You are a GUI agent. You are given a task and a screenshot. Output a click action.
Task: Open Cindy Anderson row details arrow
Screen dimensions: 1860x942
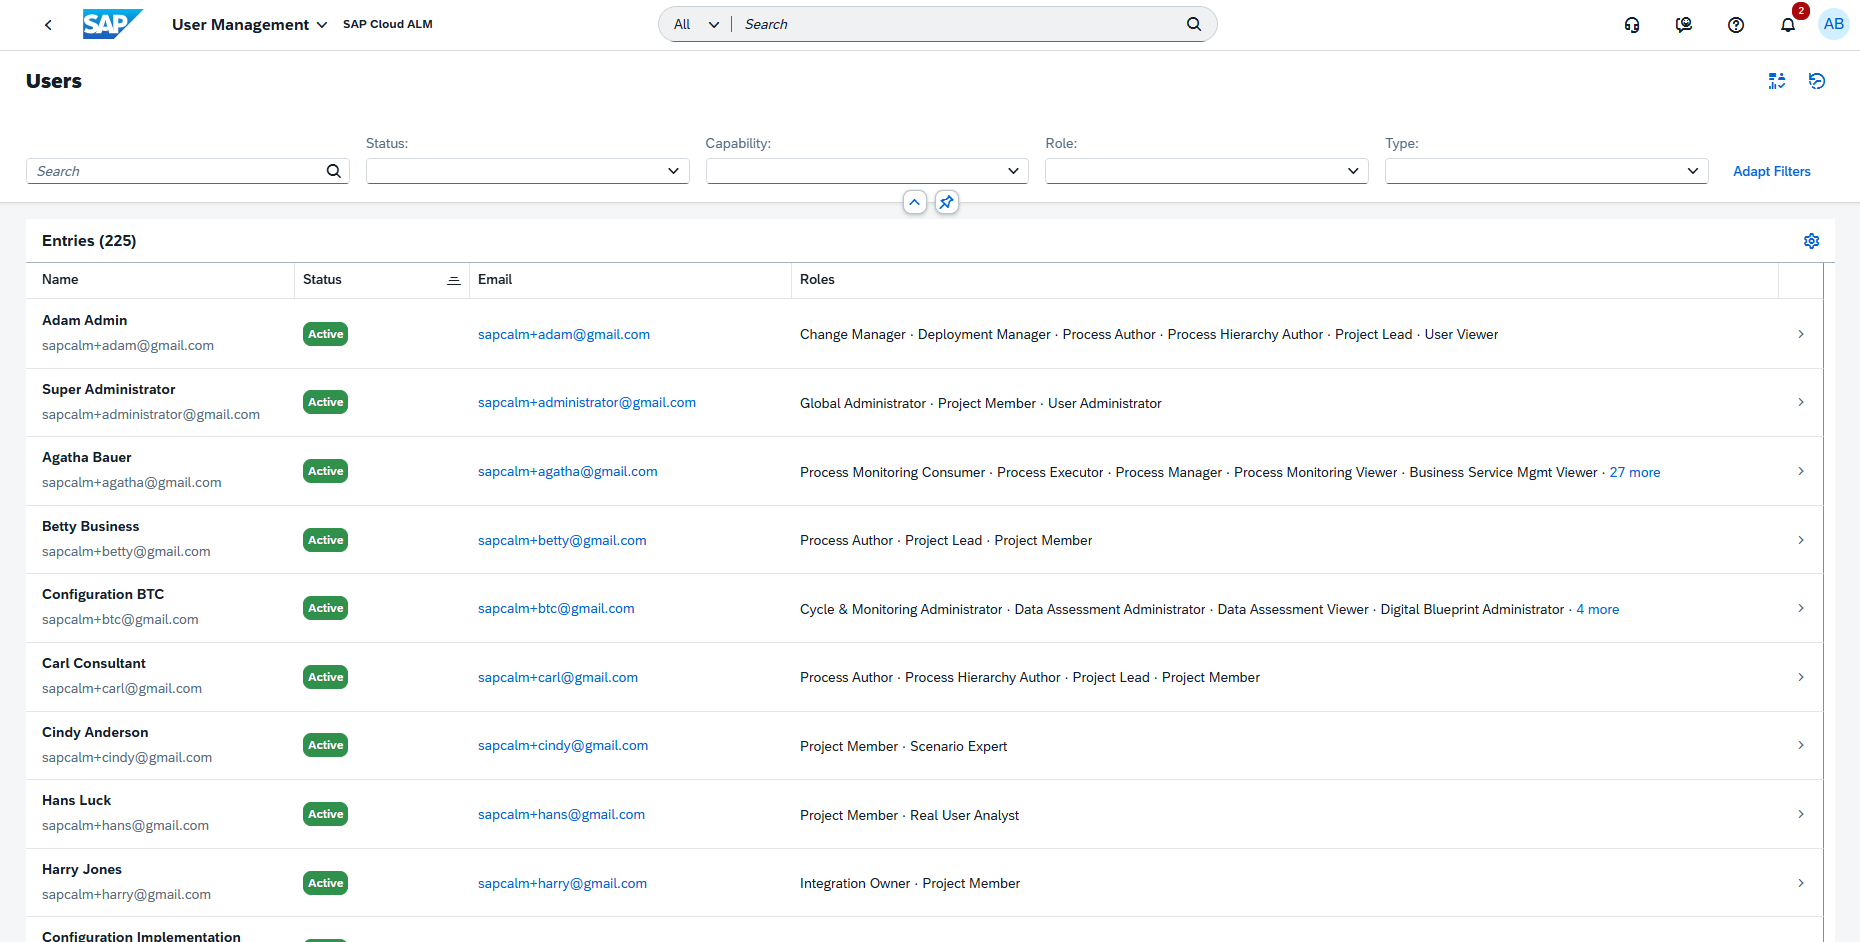[1801, 745]
